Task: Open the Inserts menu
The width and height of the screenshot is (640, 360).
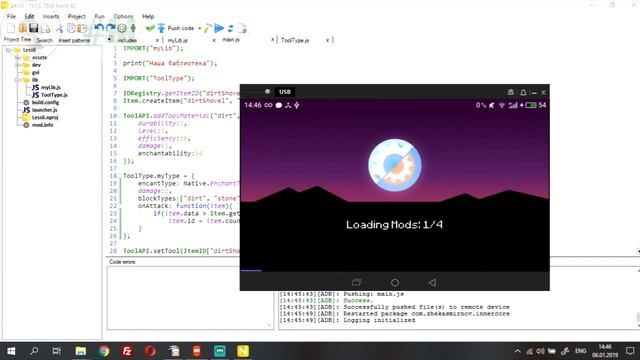Action: pos(51,16)
